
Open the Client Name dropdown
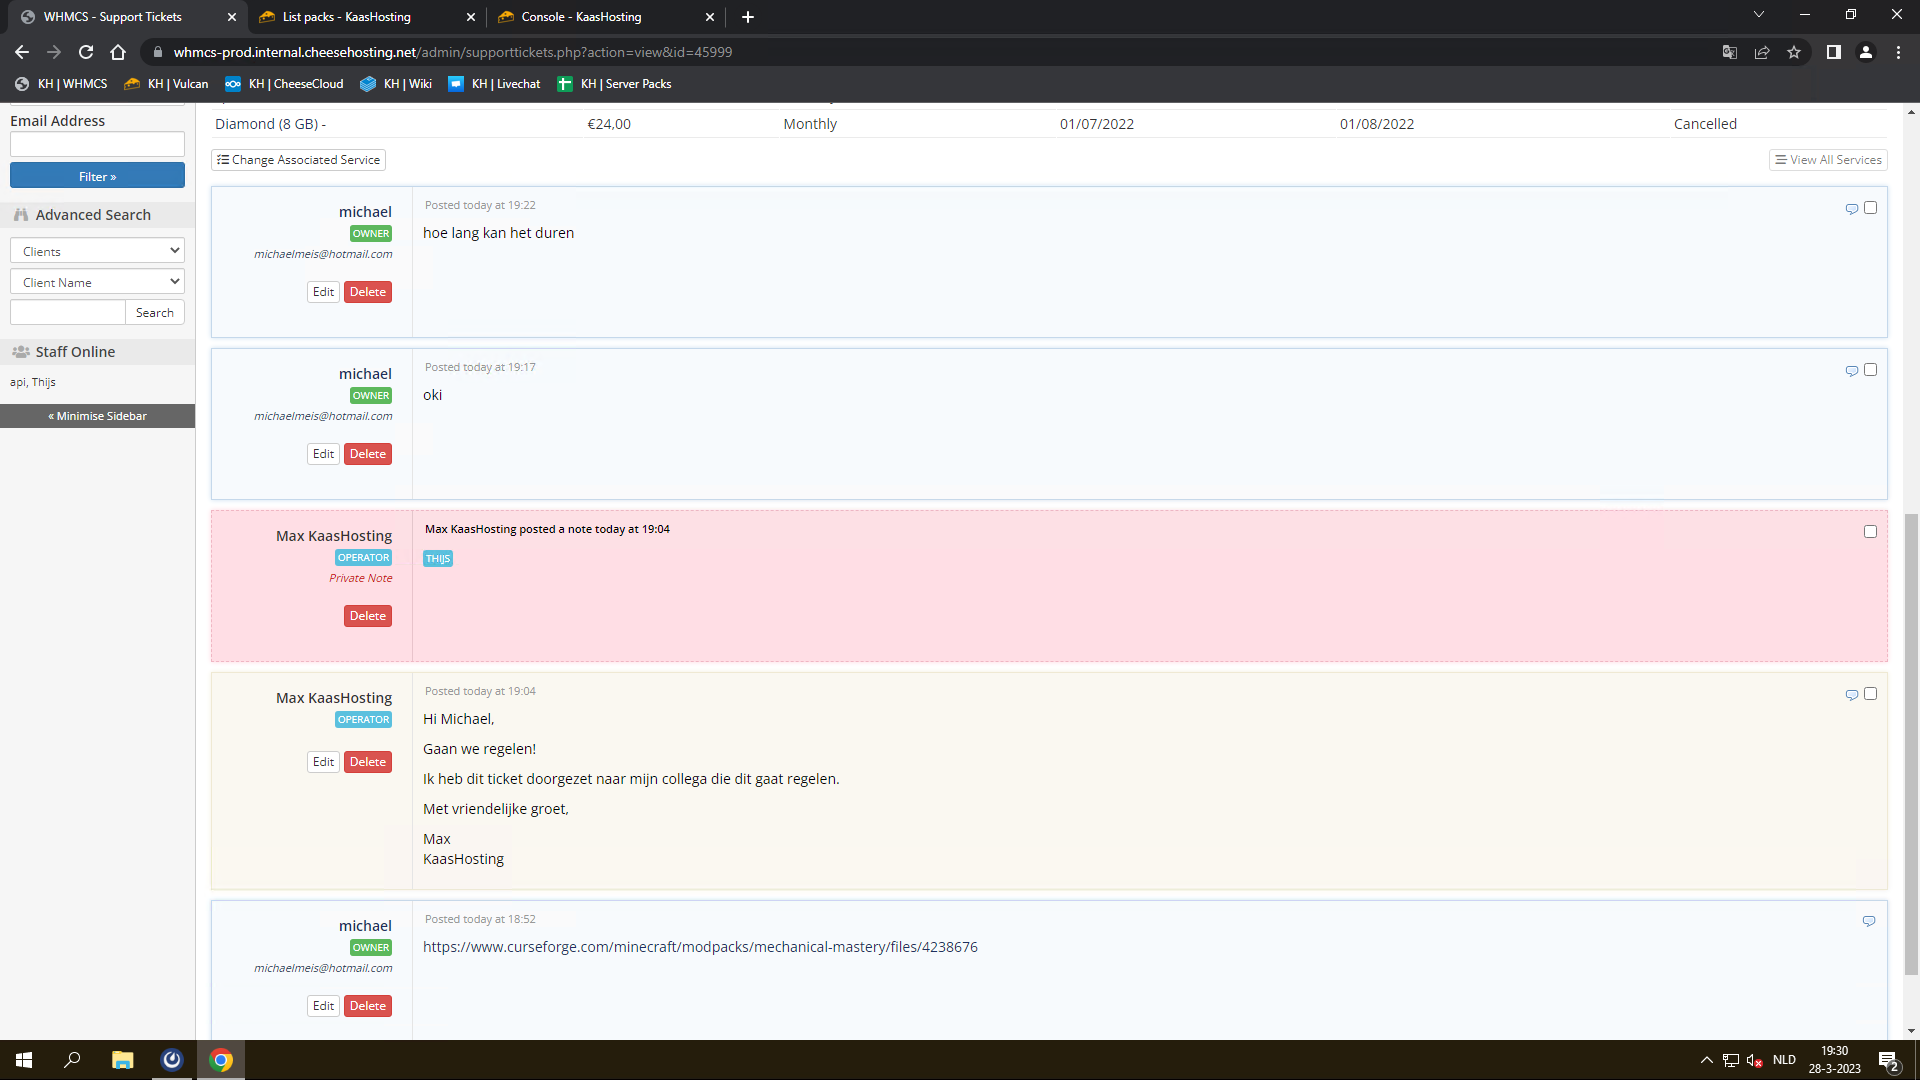click(x=97, y=282)
